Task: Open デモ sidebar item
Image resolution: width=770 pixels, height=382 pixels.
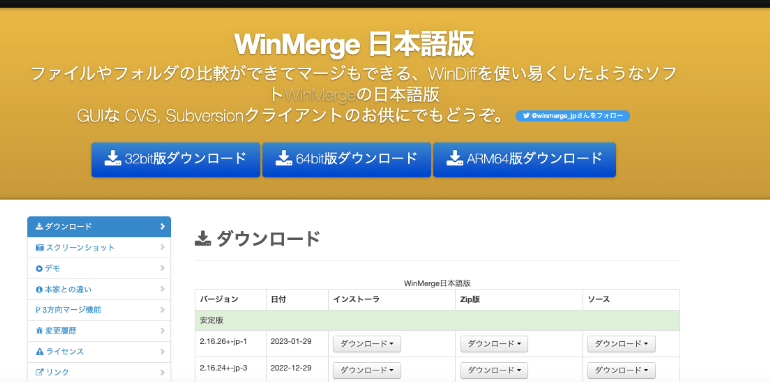Action: (99, 268)
